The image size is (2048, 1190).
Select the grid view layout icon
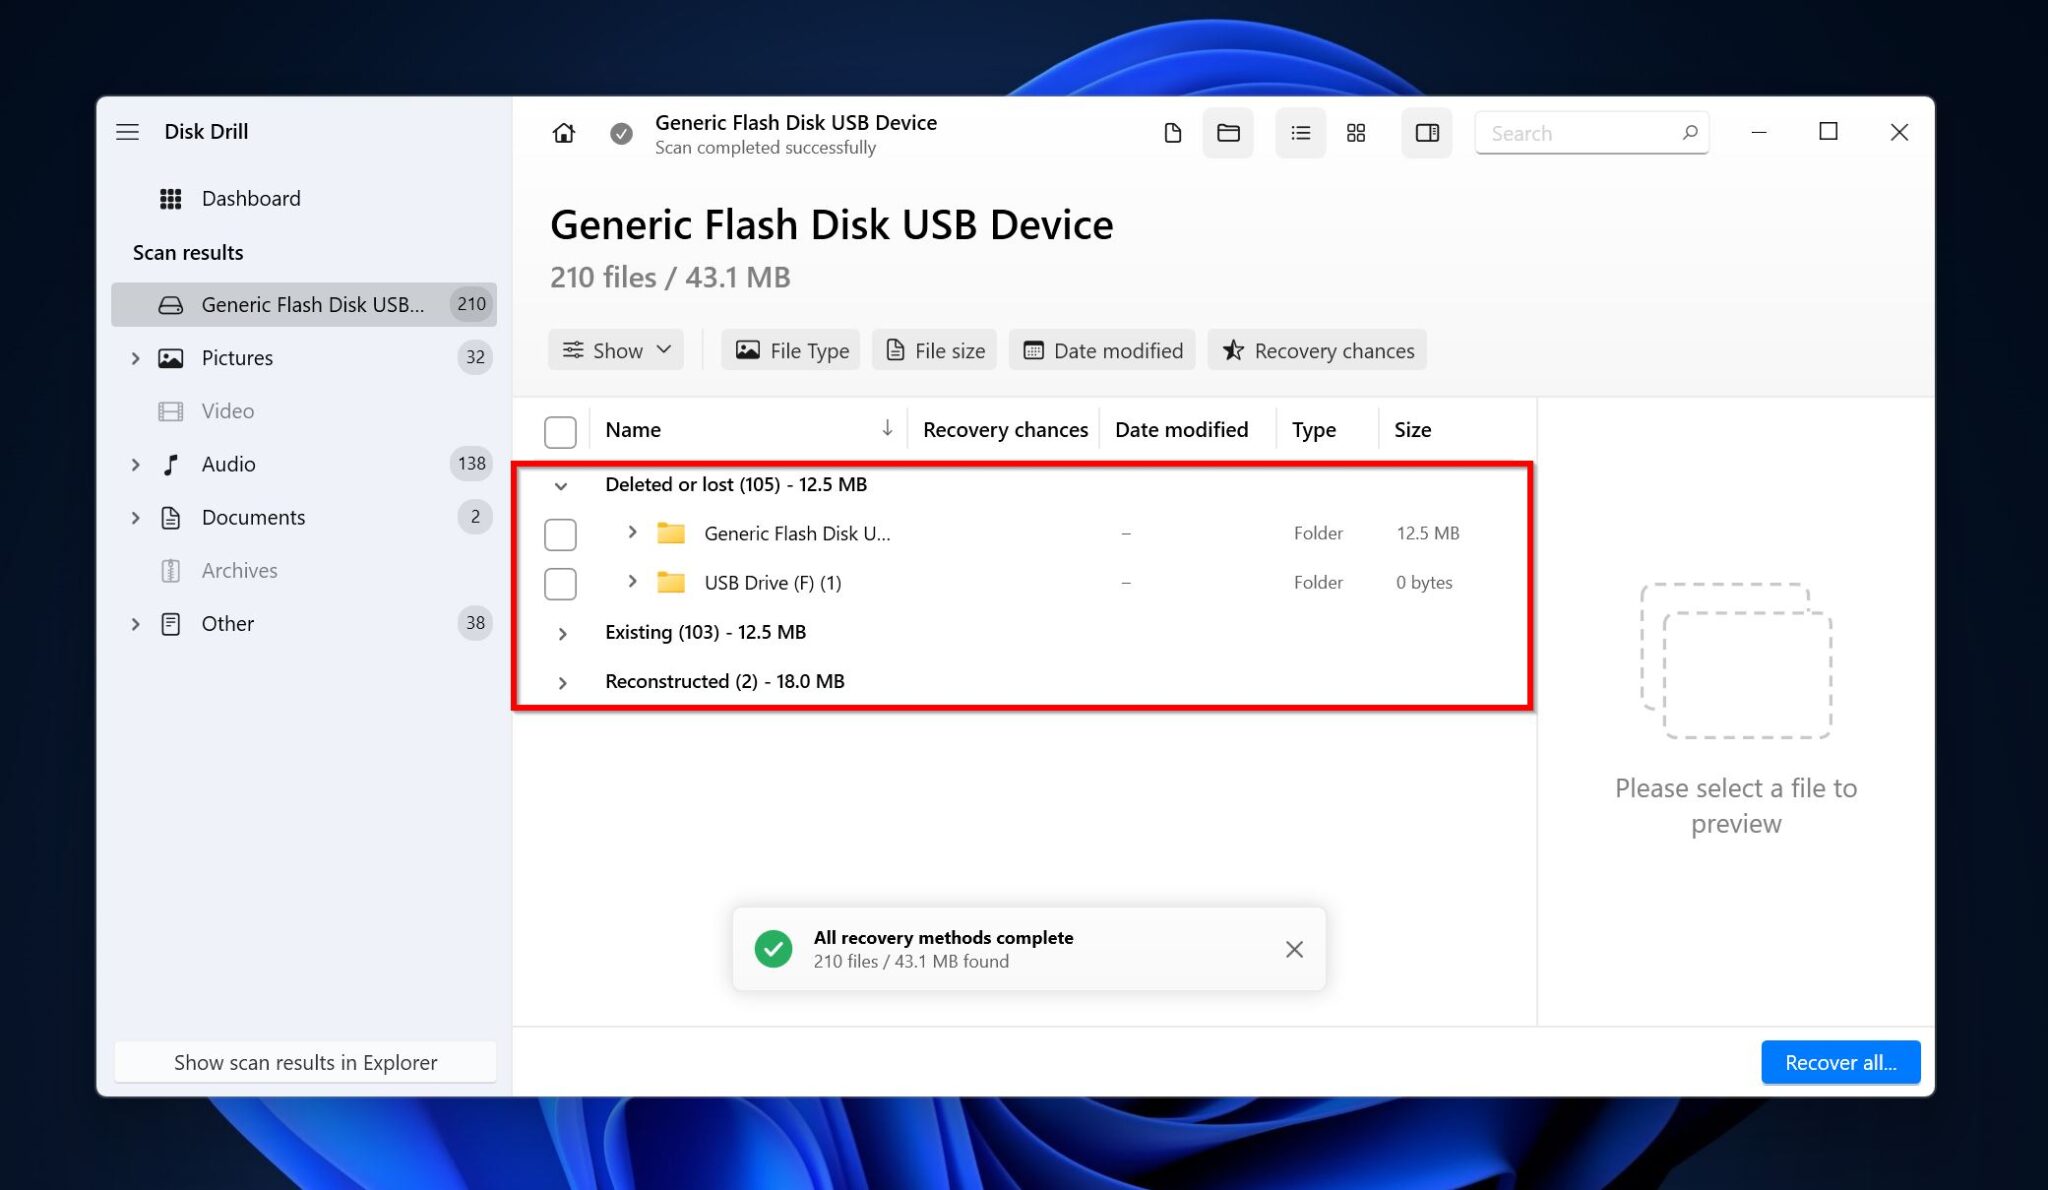pyautogui.click(x=1356, y=133)
